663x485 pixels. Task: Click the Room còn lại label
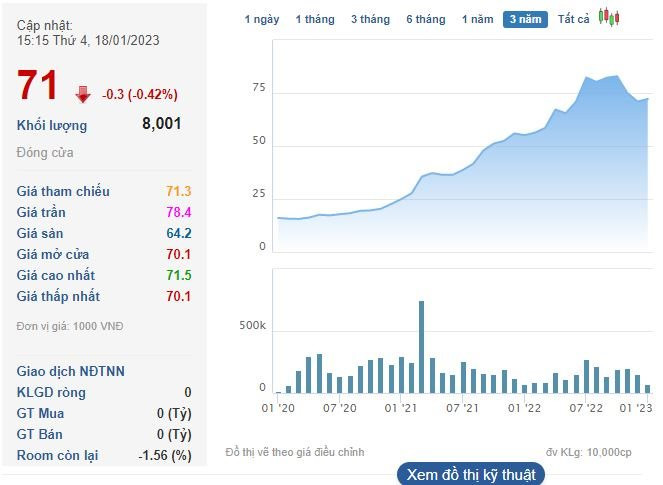click(x=57, y=455)
